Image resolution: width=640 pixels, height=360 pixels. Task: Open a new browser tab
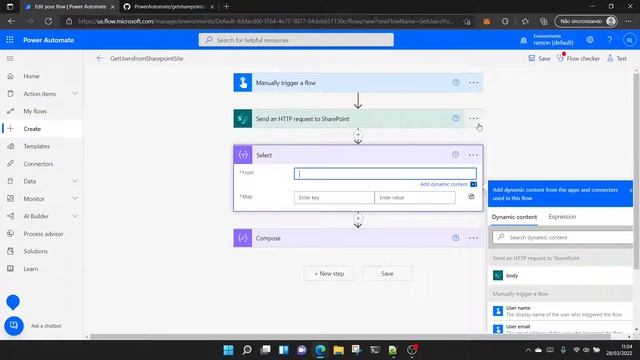pyautogui.click(x=227, y=7)
